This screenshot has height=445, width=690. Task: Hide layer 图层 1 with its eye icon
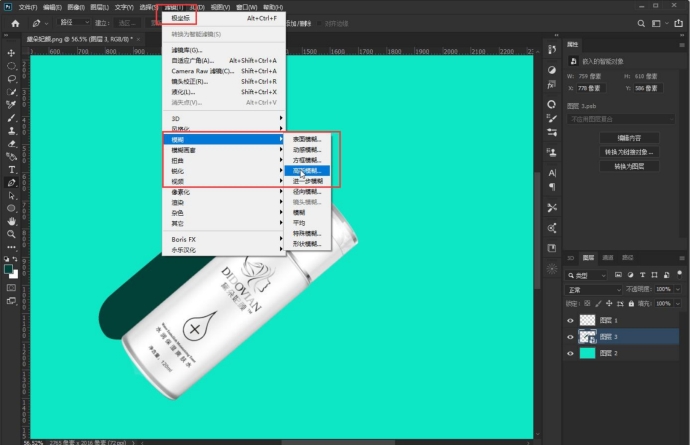(570, 320)
